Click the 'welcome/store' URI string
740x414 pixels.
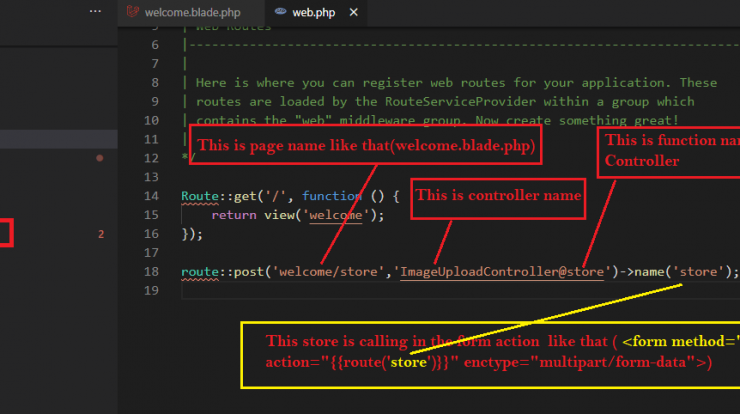(x=328, y=271)
